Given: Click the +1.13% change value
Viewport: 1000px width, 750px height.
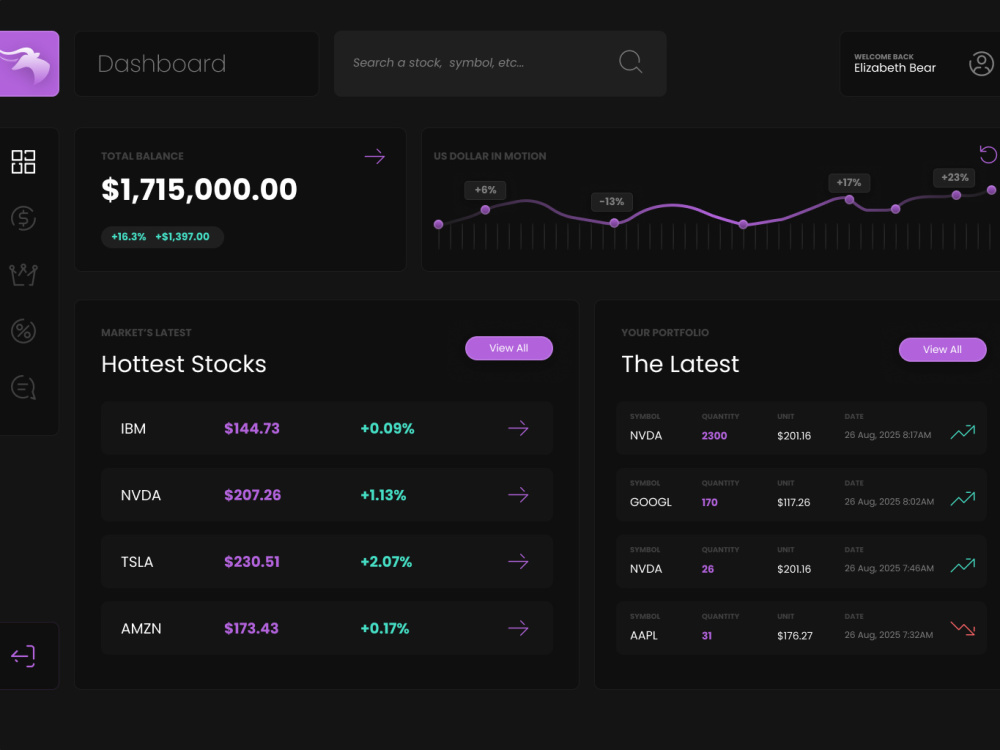Looking at the screenshot, I should click(383, 495).
